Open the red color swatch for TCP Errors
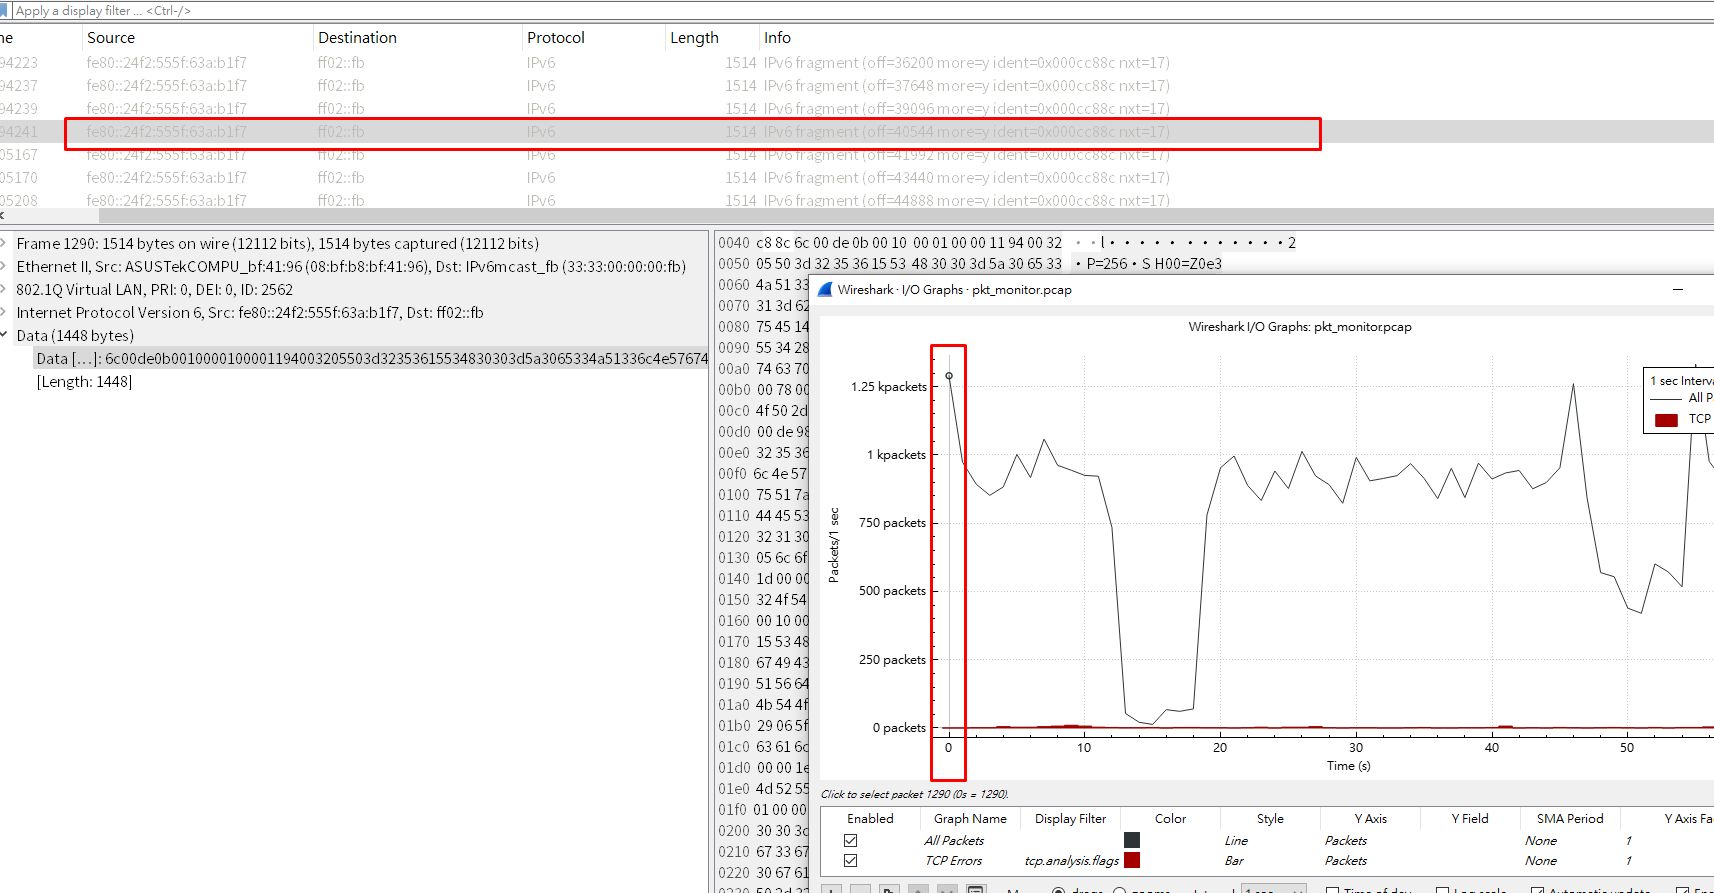 [1131, 861]
